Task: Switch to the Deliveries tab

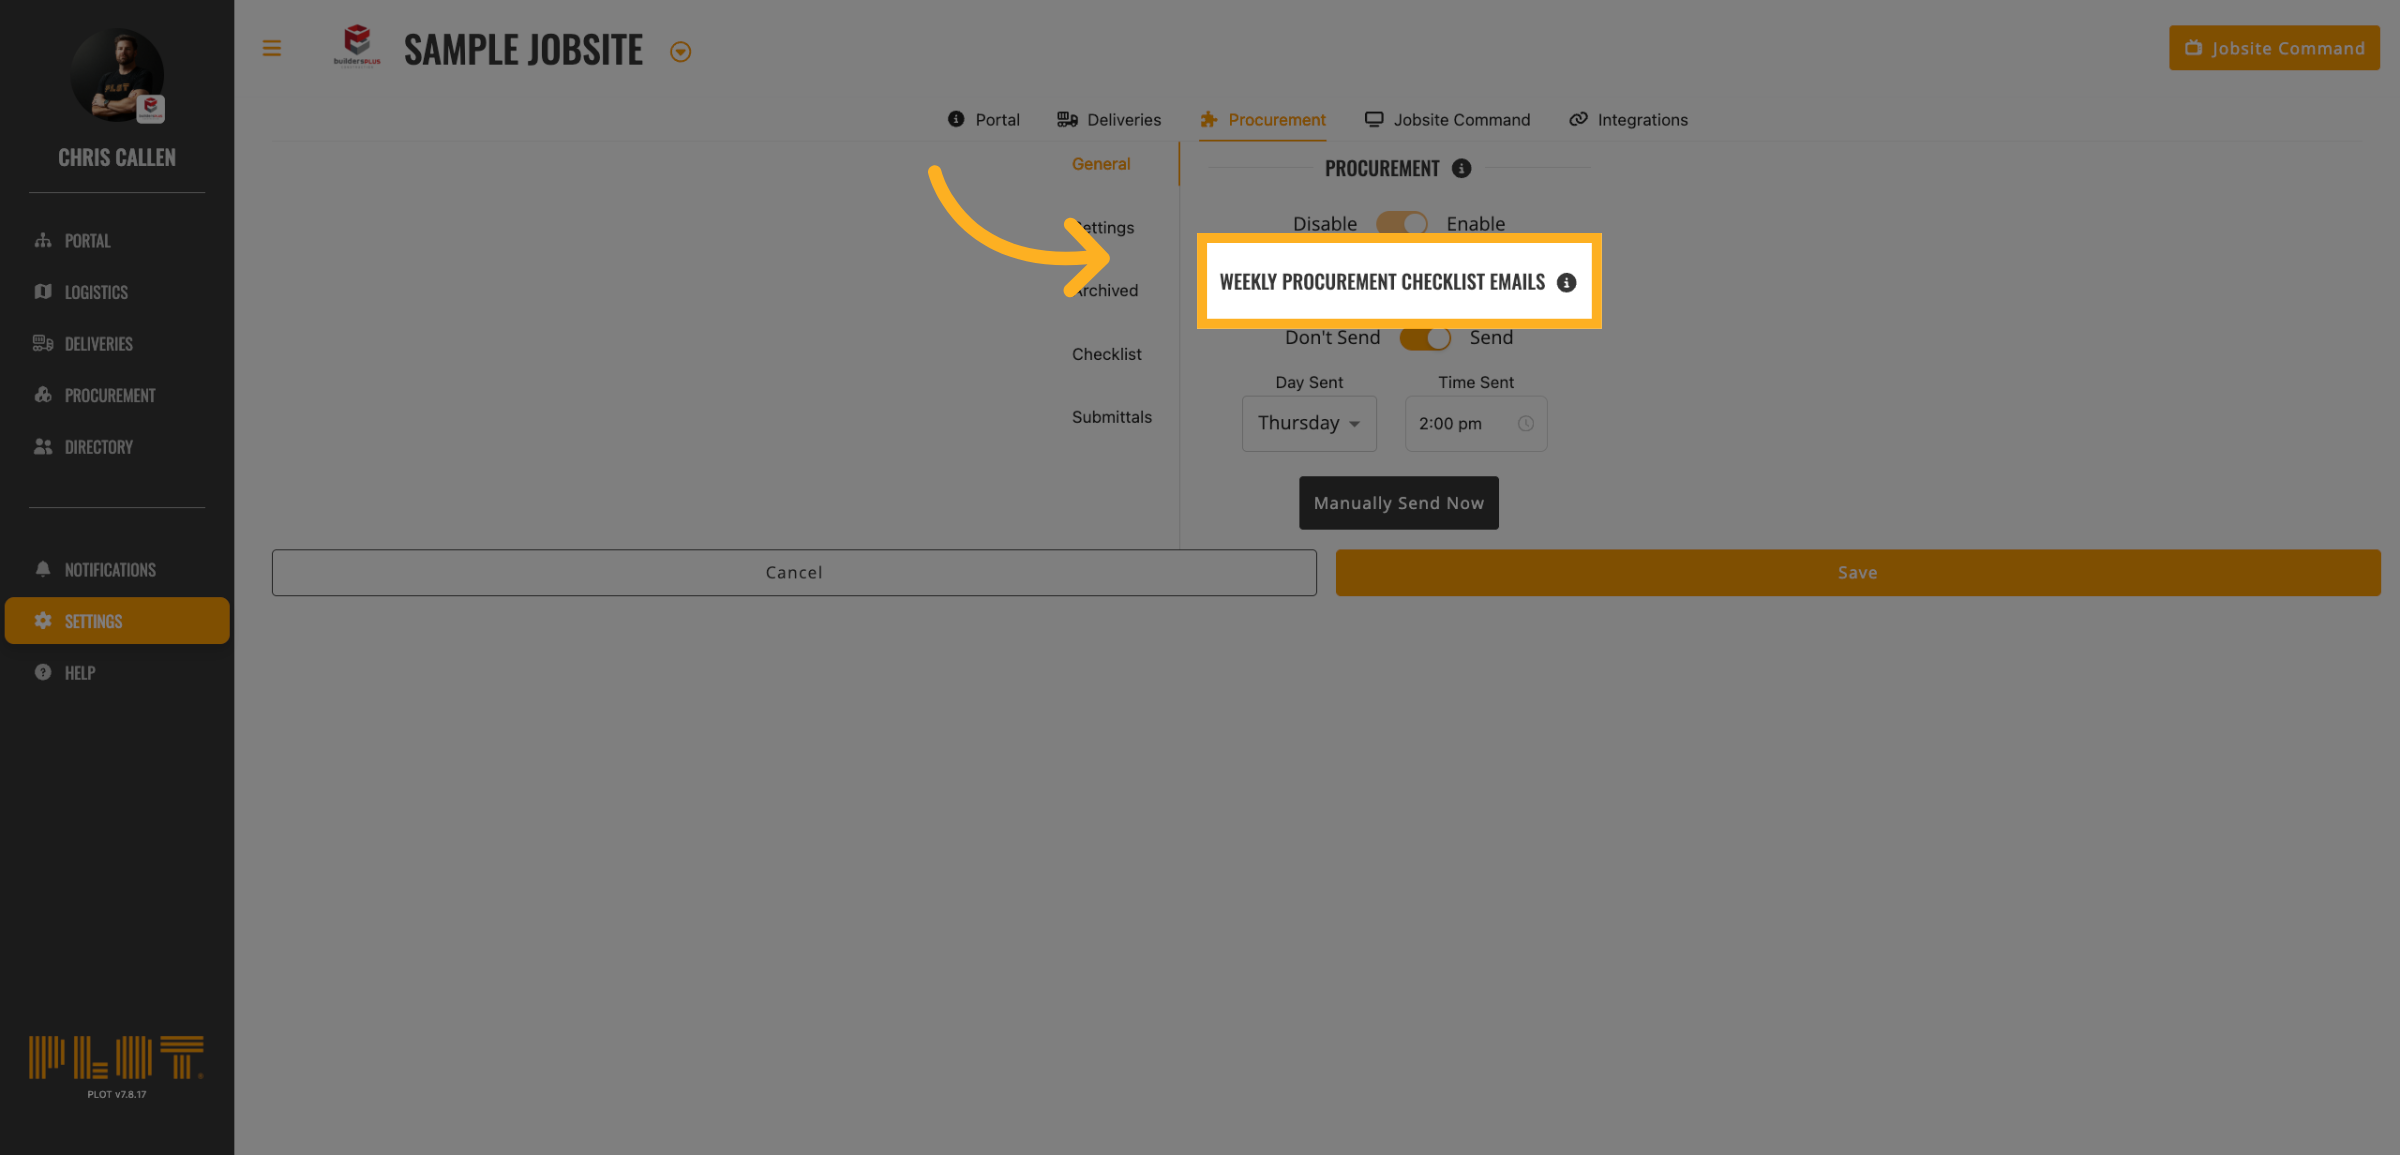Action: pos(1109,120)
